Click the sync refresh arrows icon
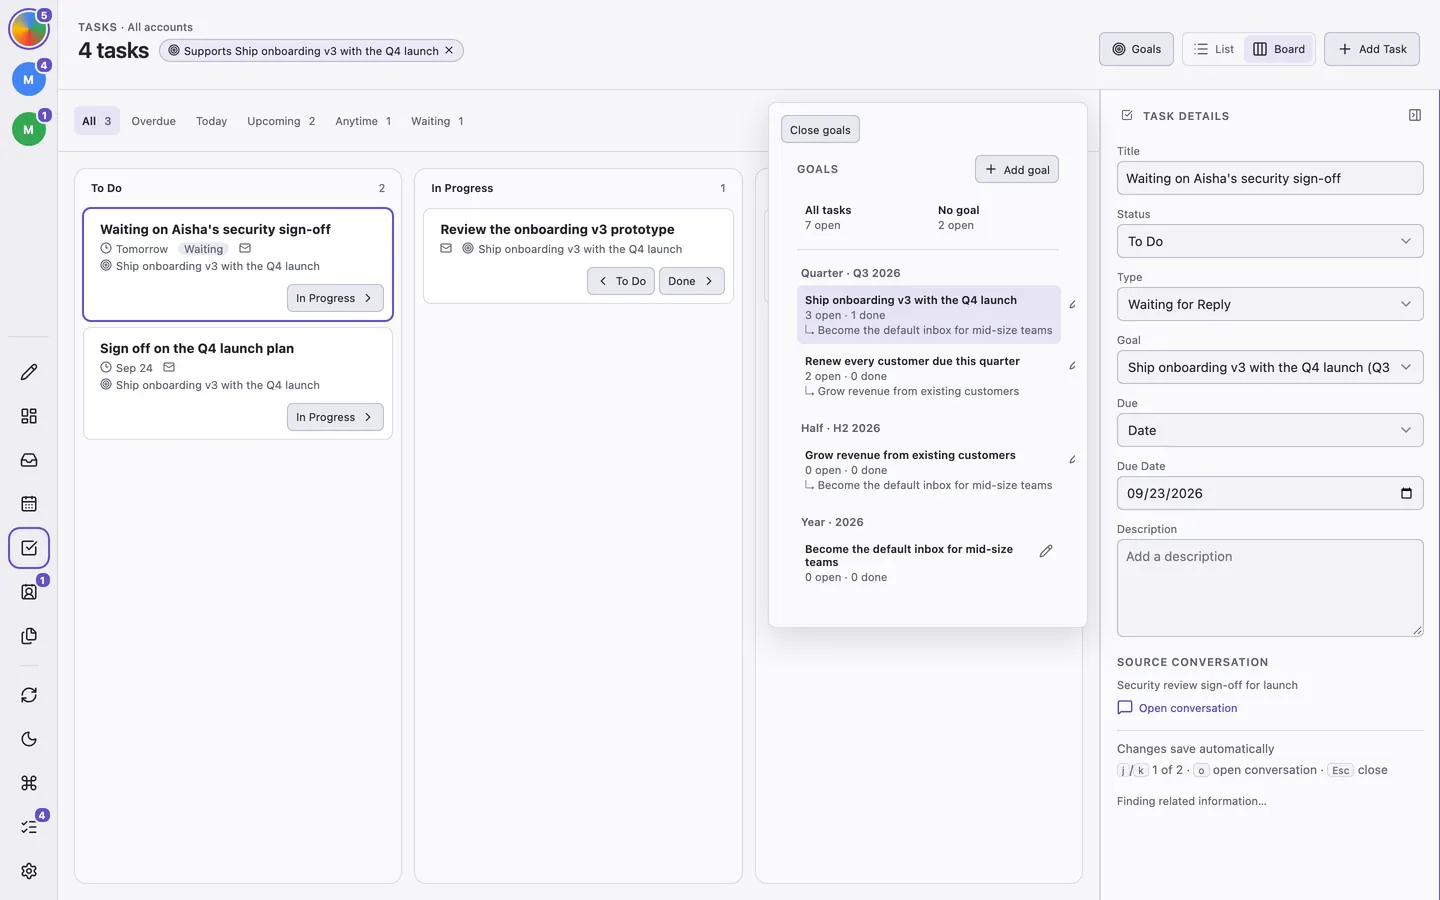Viewport: 1440px width, 900px height. pyautogui.click(x=29, y=695)
